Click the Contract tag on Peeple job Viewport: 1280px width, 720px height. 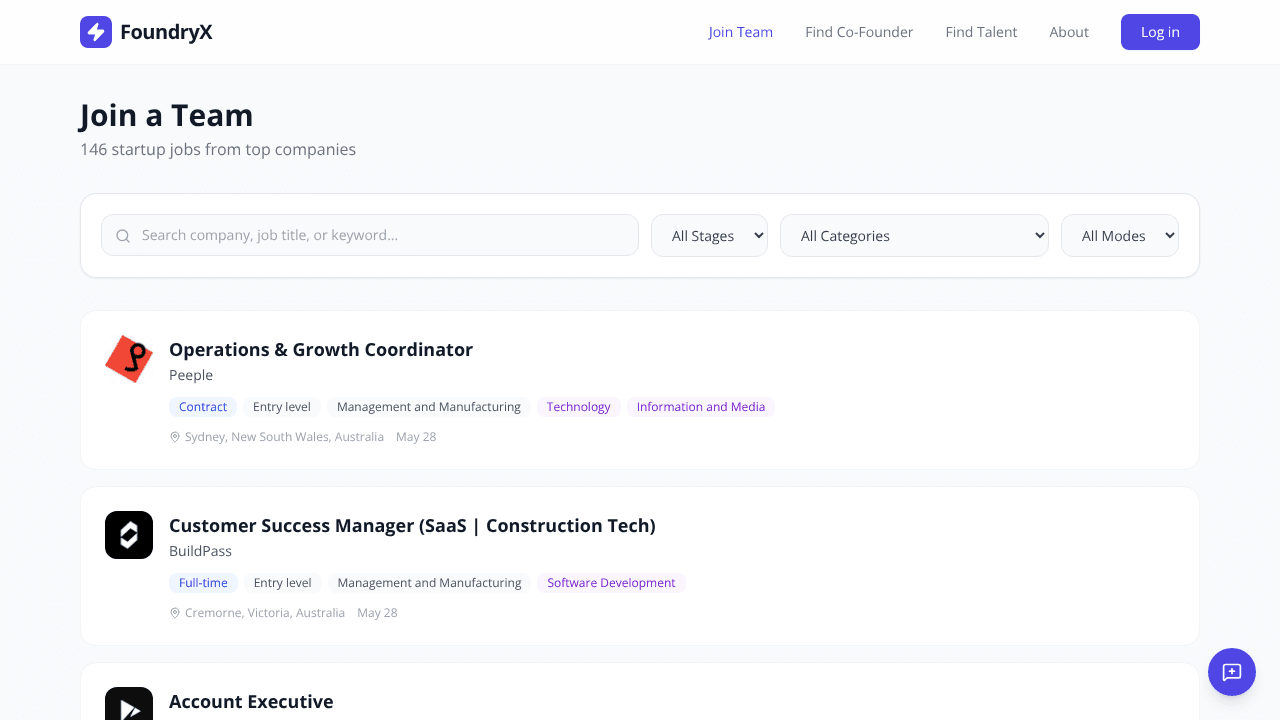point(203,407)
